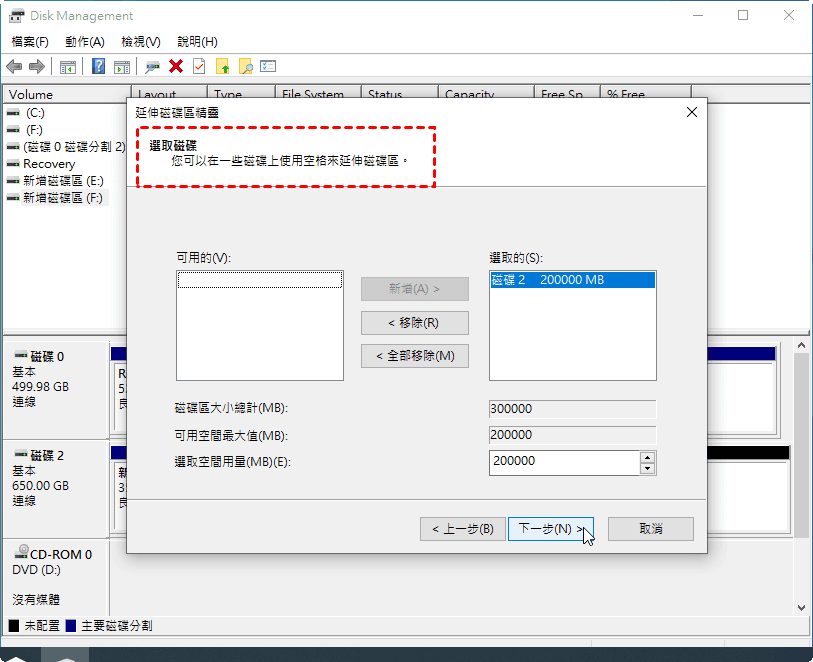The image size is (813, 662).
Task: Increase space amount with spinner up arrow
Action: point(648,457)
